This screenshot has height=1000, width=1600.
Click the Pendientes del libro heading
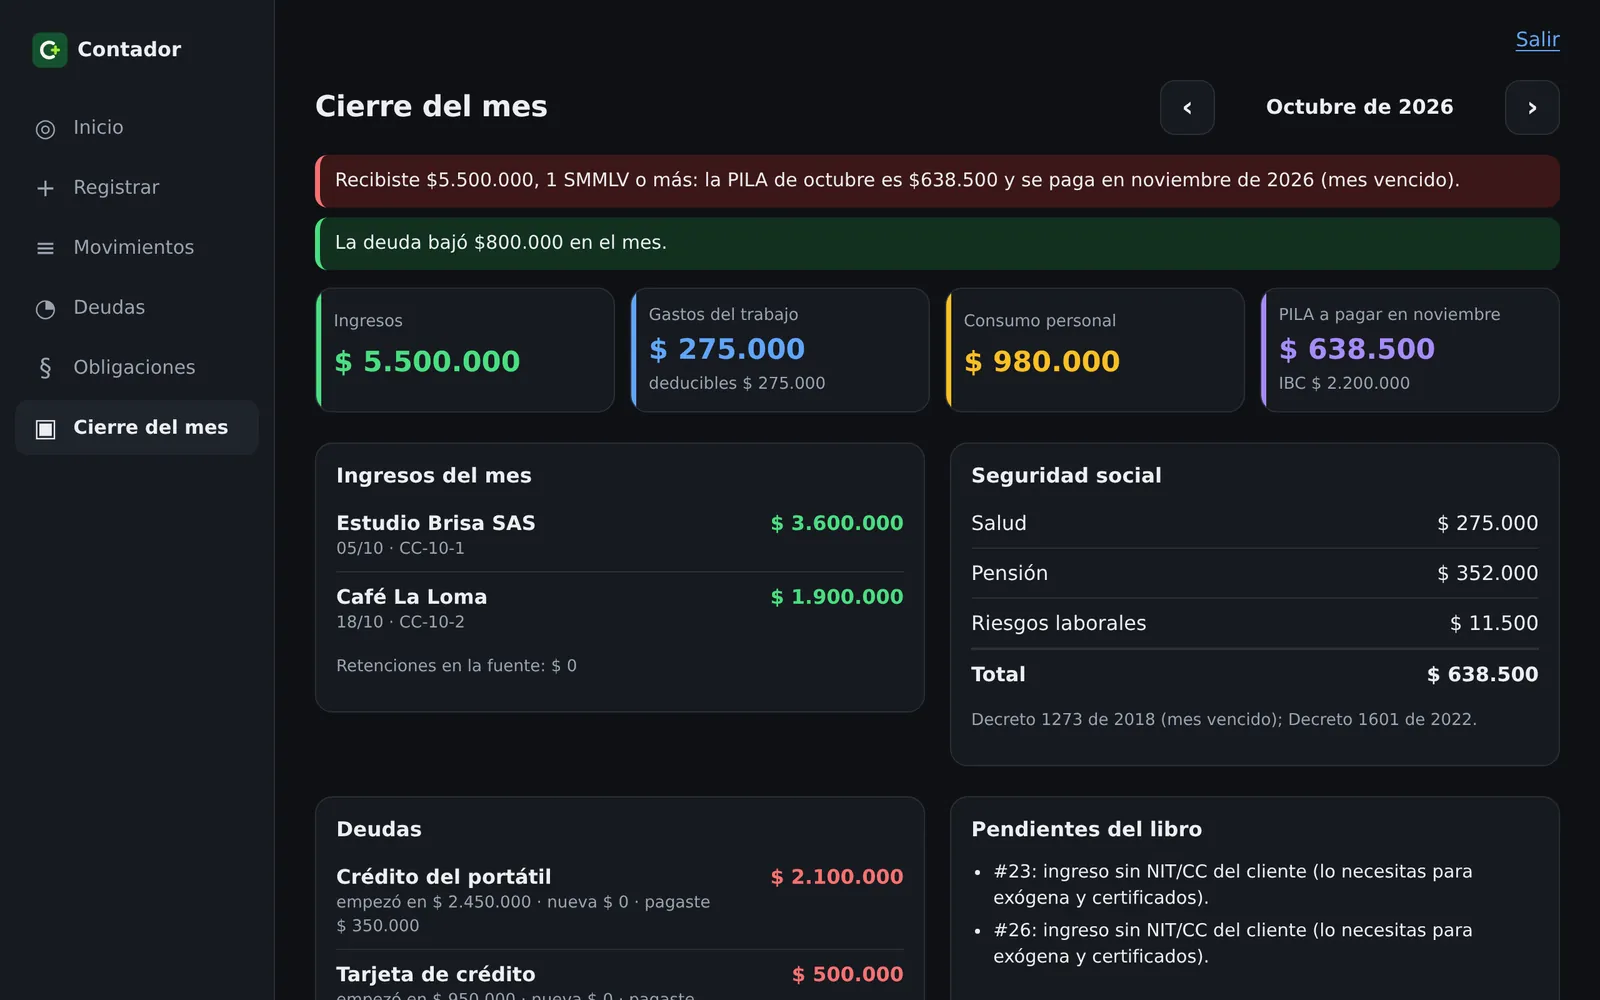(1087, 829)
